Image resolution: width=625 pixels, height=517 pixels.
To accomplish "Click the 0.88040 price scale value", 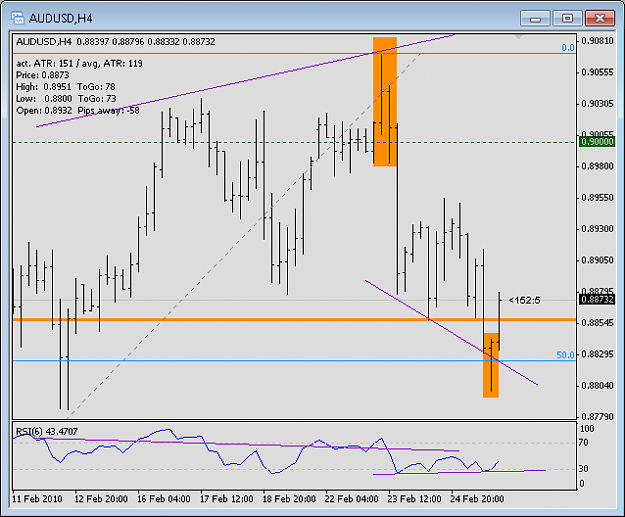I will tap(597, 385).
